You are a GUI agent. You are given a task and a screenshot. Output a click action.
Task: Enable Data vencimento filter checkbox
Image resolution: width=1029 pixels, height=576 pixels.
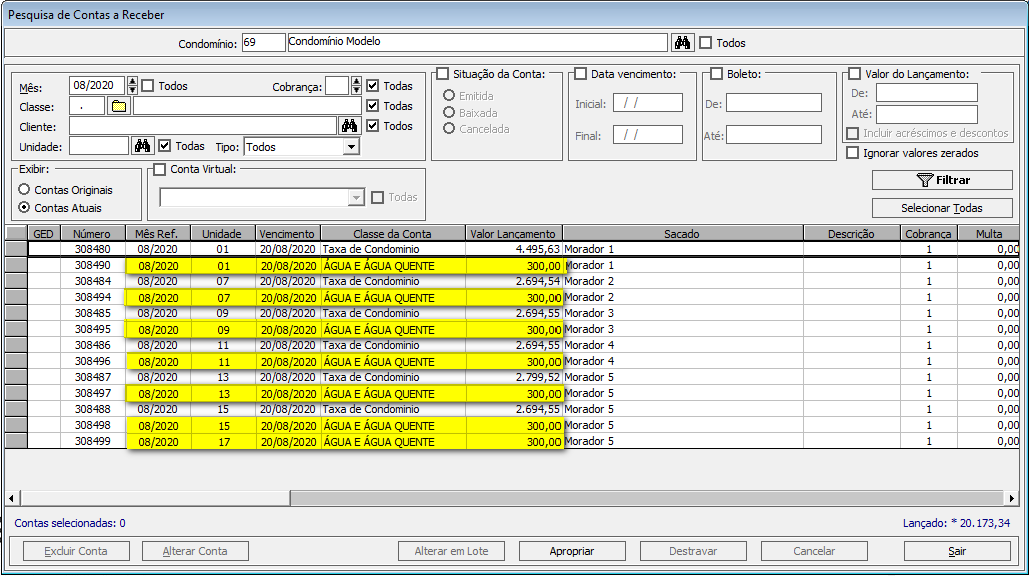coord(581,73)
